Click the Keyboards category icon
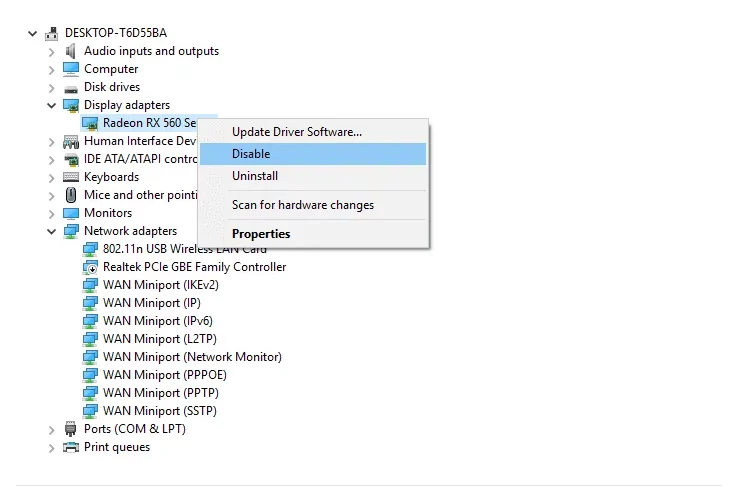 (71, 177)
